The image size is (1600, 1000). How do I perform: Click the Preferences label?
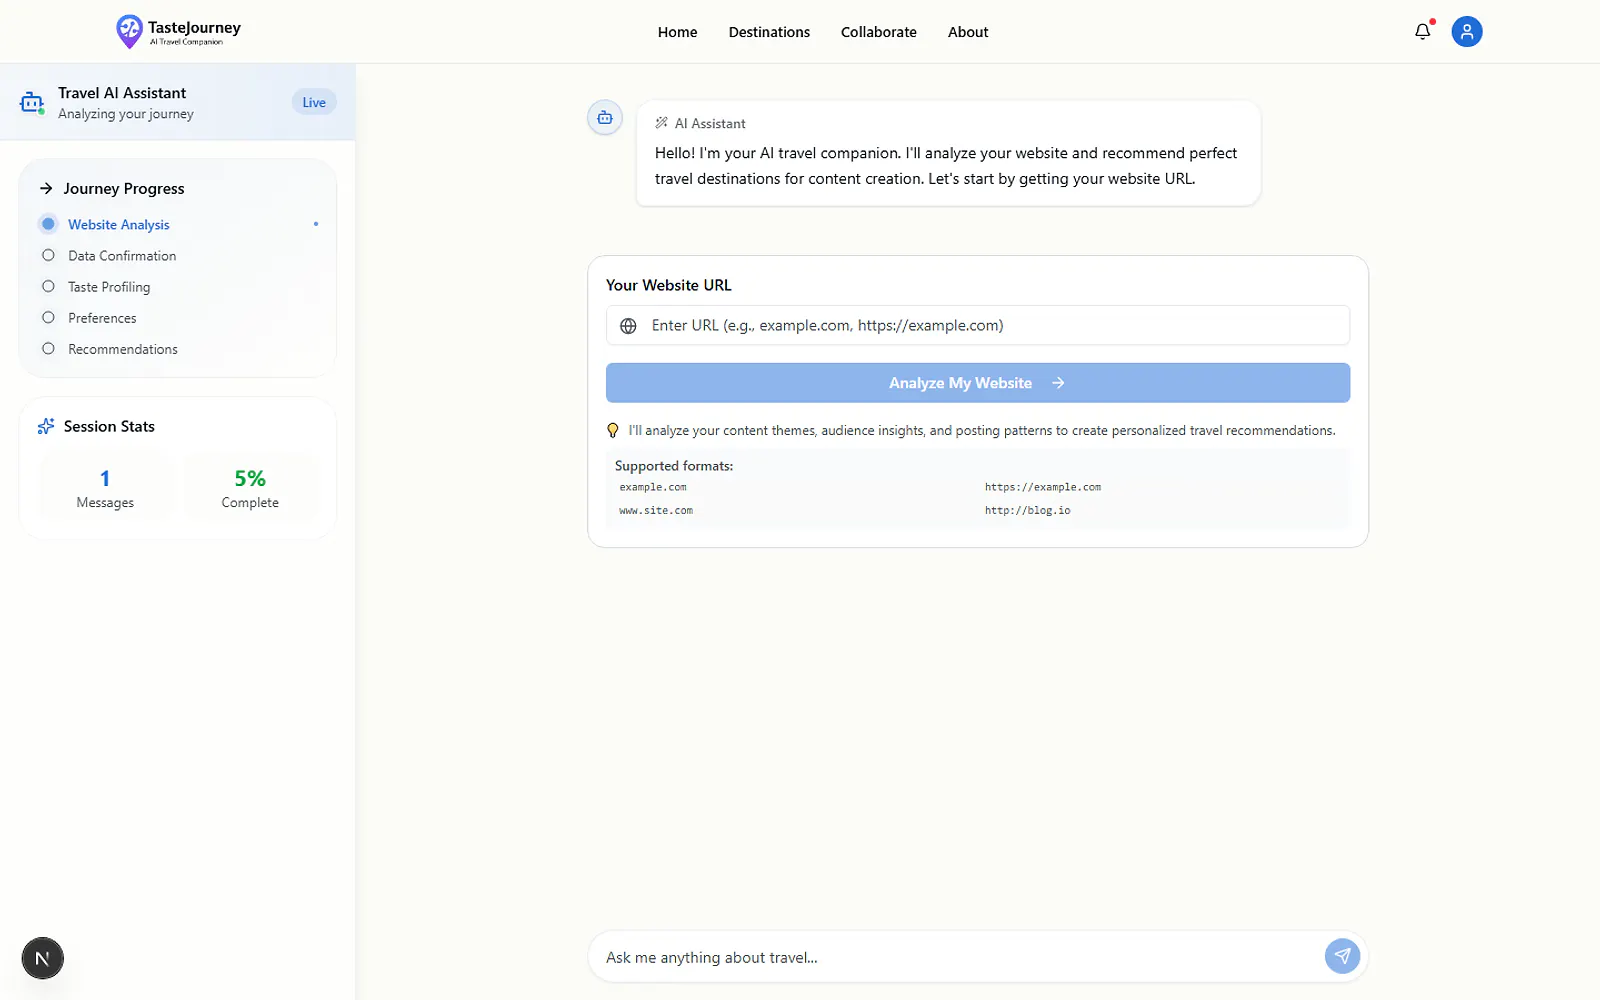(x=102, y=318)
